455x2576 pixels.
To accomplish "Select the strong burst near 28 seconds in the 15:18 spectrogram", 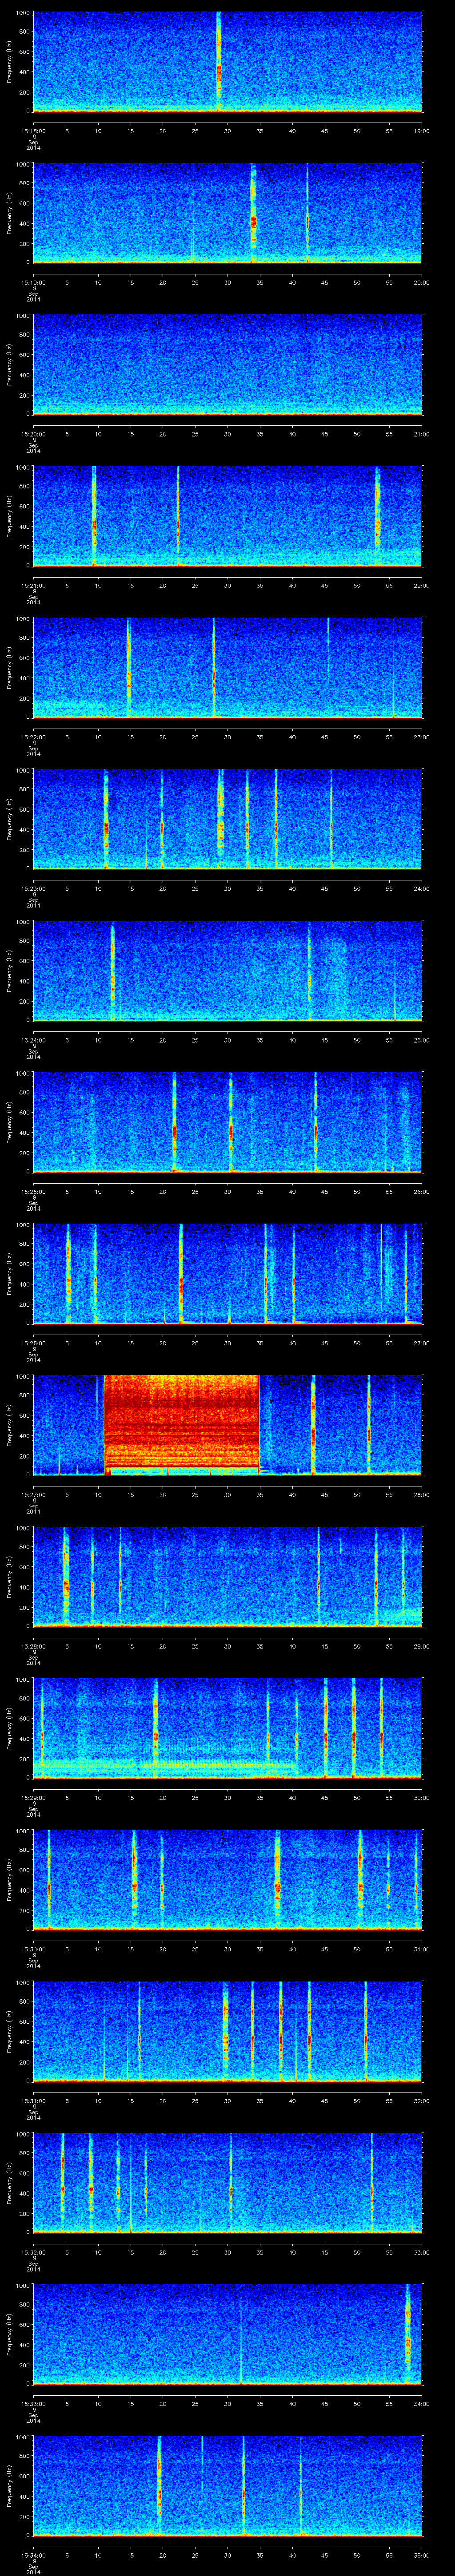I will click(218, 70).
